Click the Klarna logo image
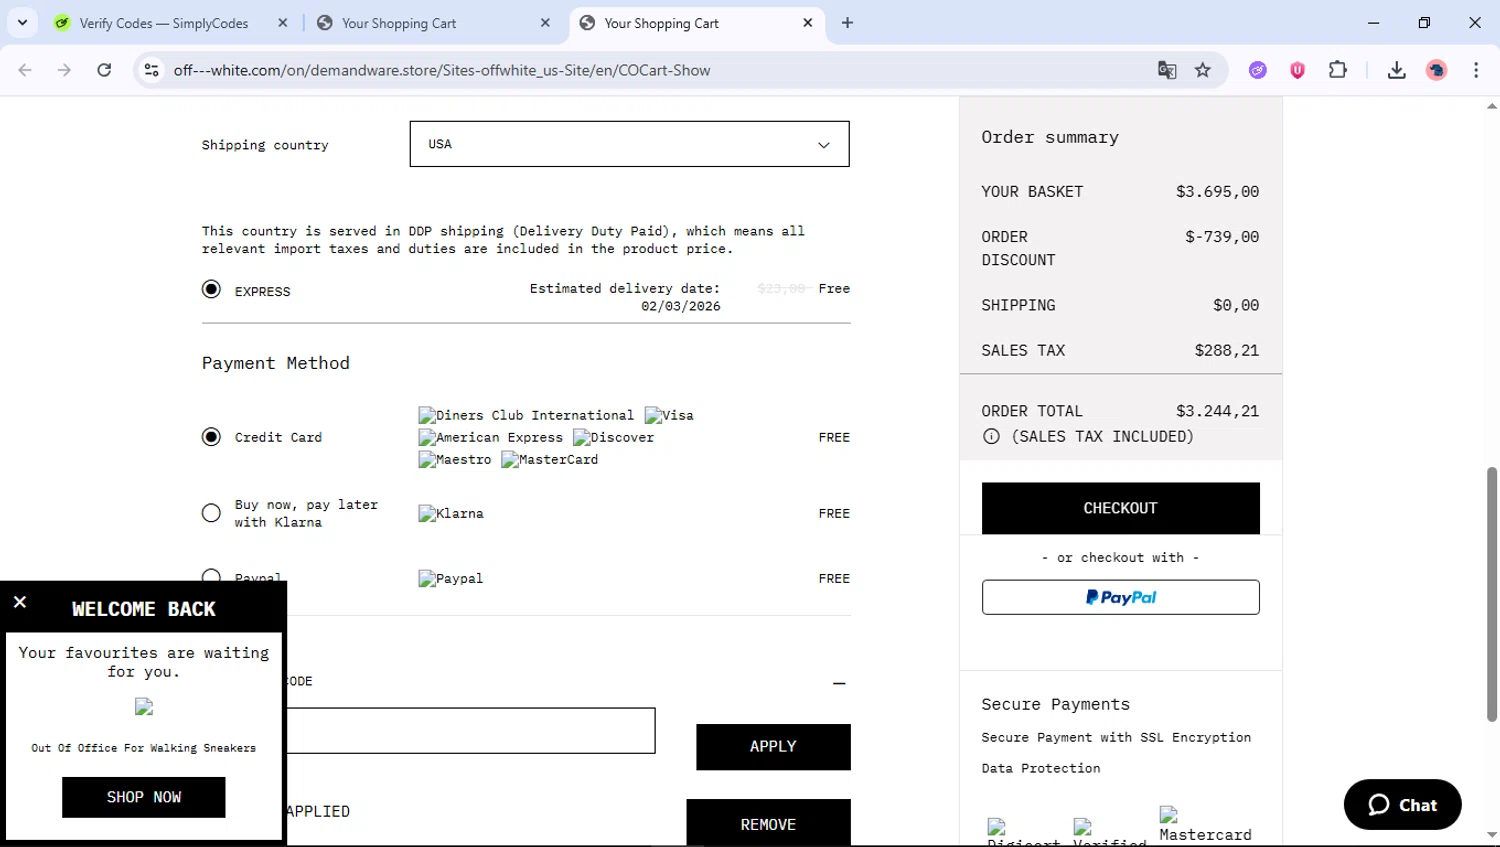 [x=451, y=513]
